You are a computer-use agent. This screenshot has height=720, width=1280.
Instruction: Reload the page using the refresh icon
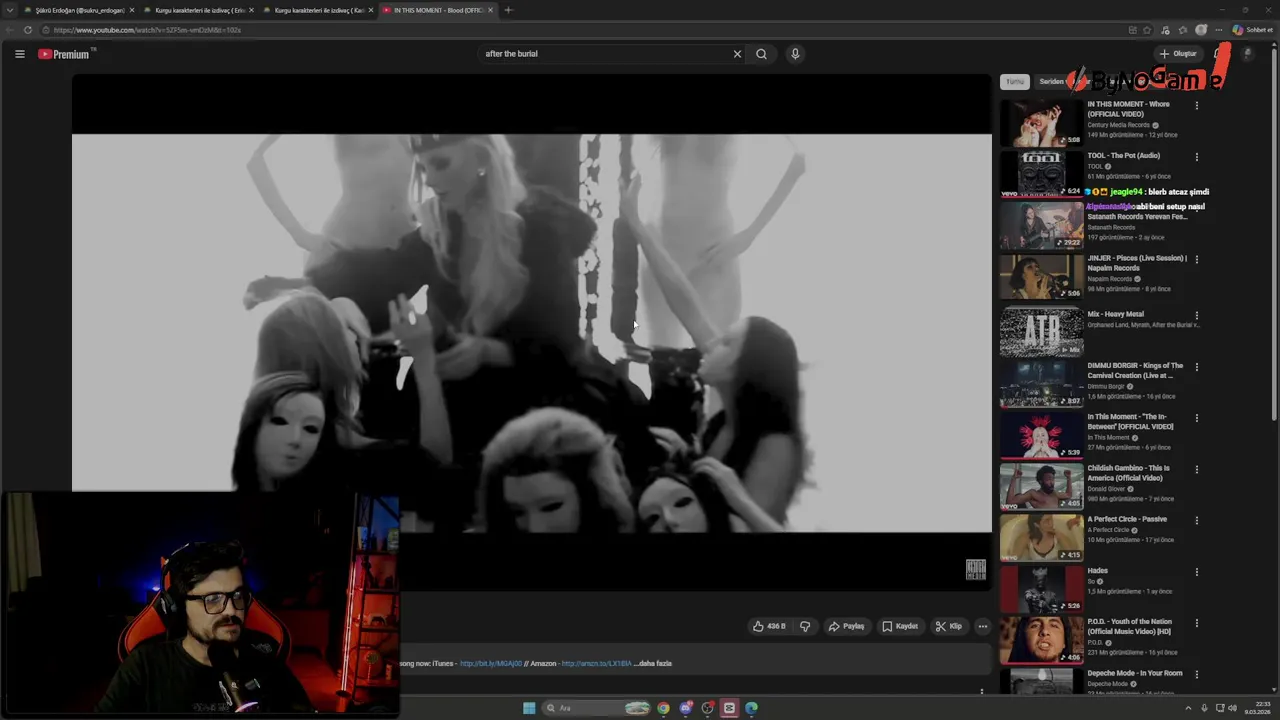(x=27, y=30)
